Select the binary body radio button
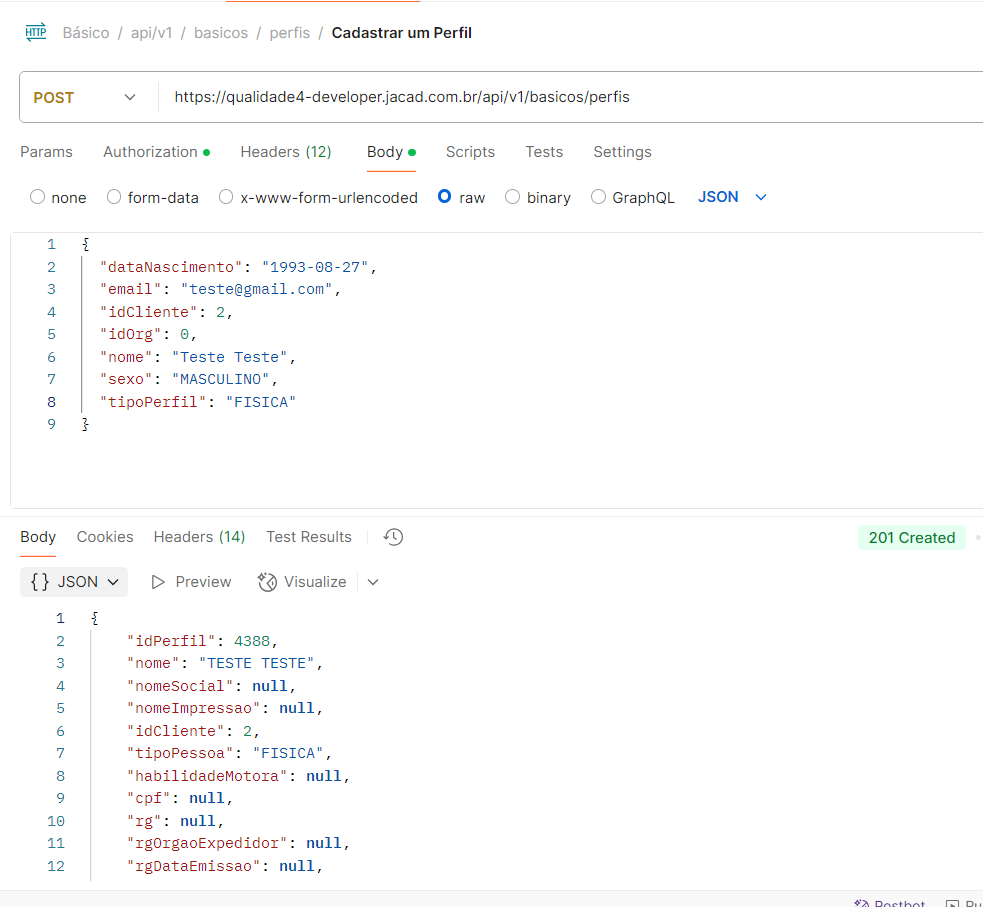The image size is (983, 907). [x=512, y=197]
